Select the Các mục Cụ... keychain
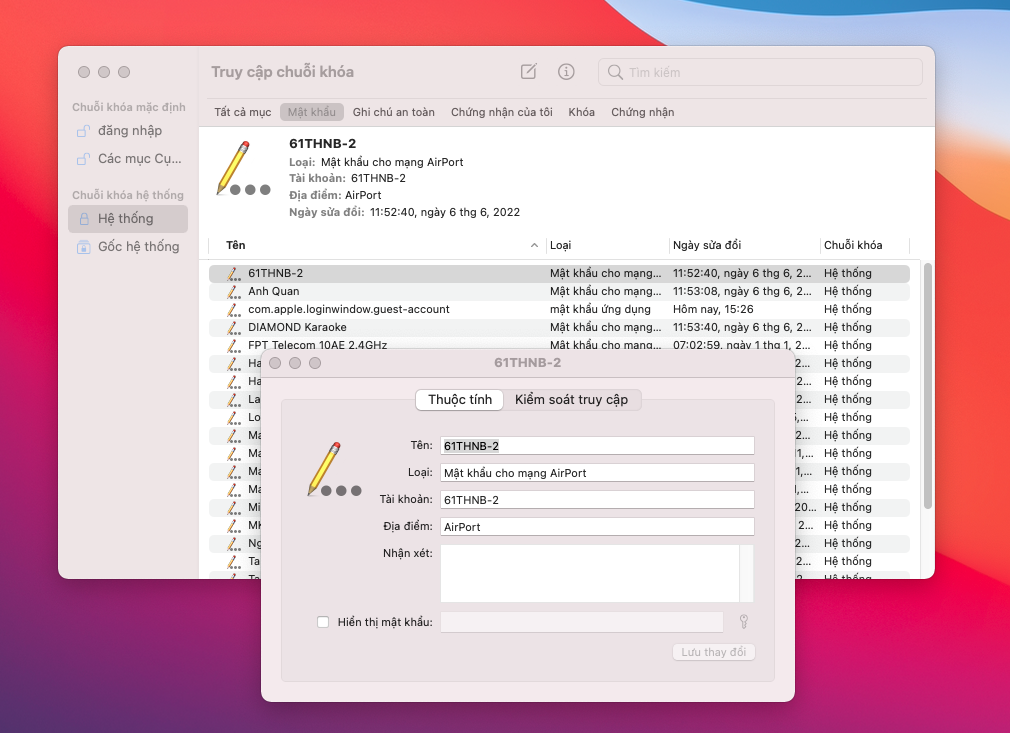Screen dimensions: 1010x733 [128, 158]
